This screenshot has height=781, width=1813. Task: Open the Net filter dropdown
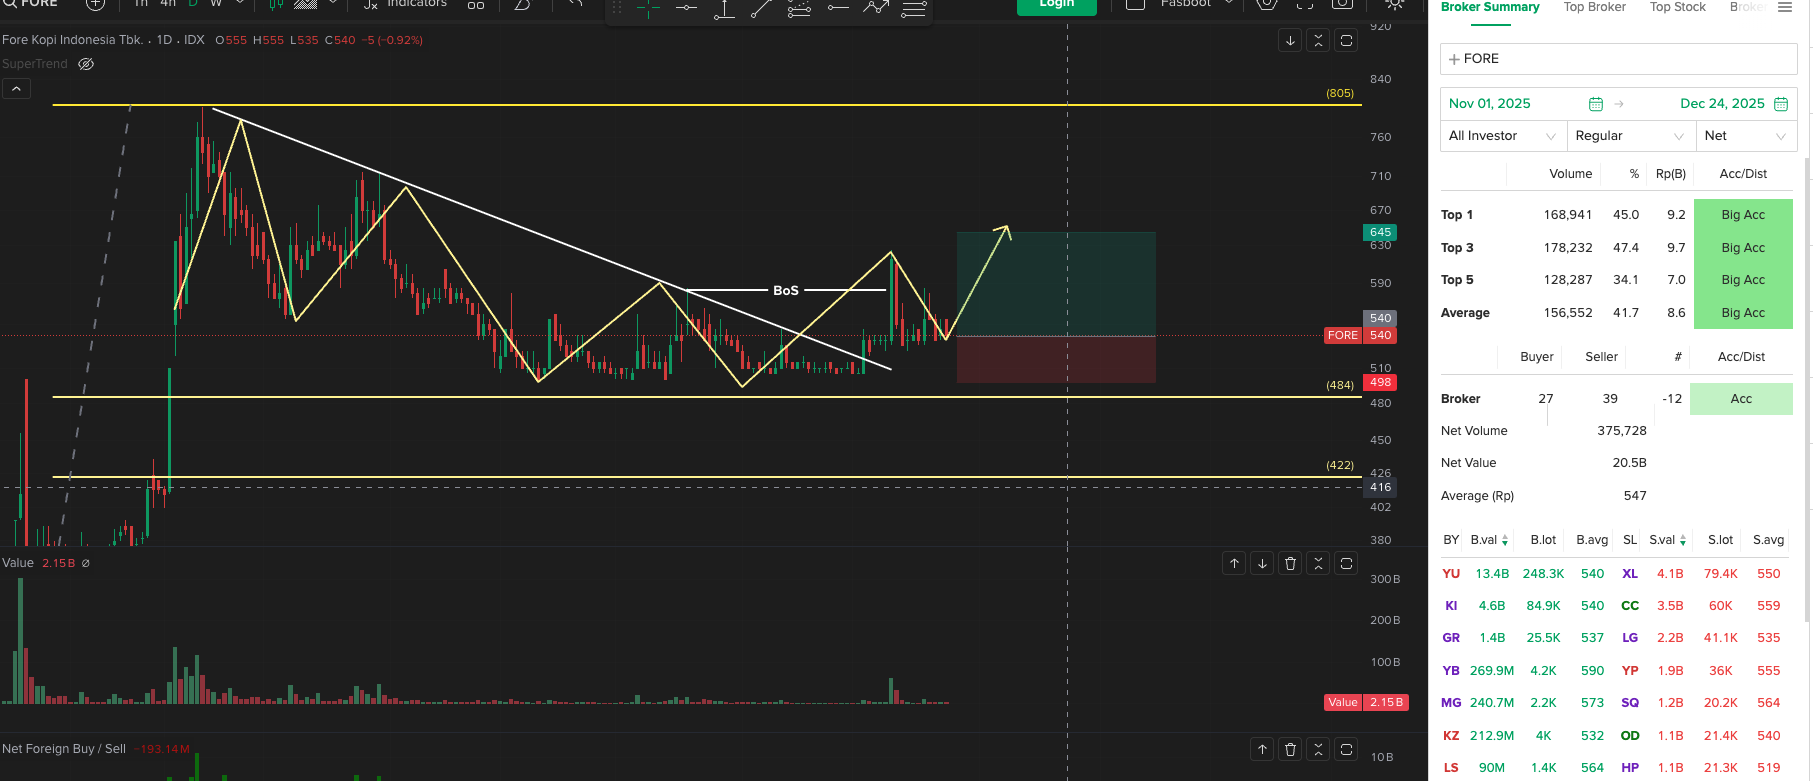point(1746,136)
